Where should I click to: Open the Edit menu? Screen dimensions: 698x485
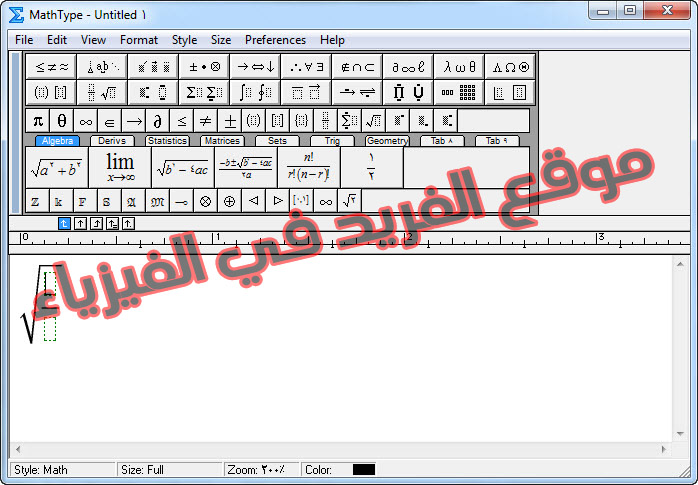click(x=57, y=40)
